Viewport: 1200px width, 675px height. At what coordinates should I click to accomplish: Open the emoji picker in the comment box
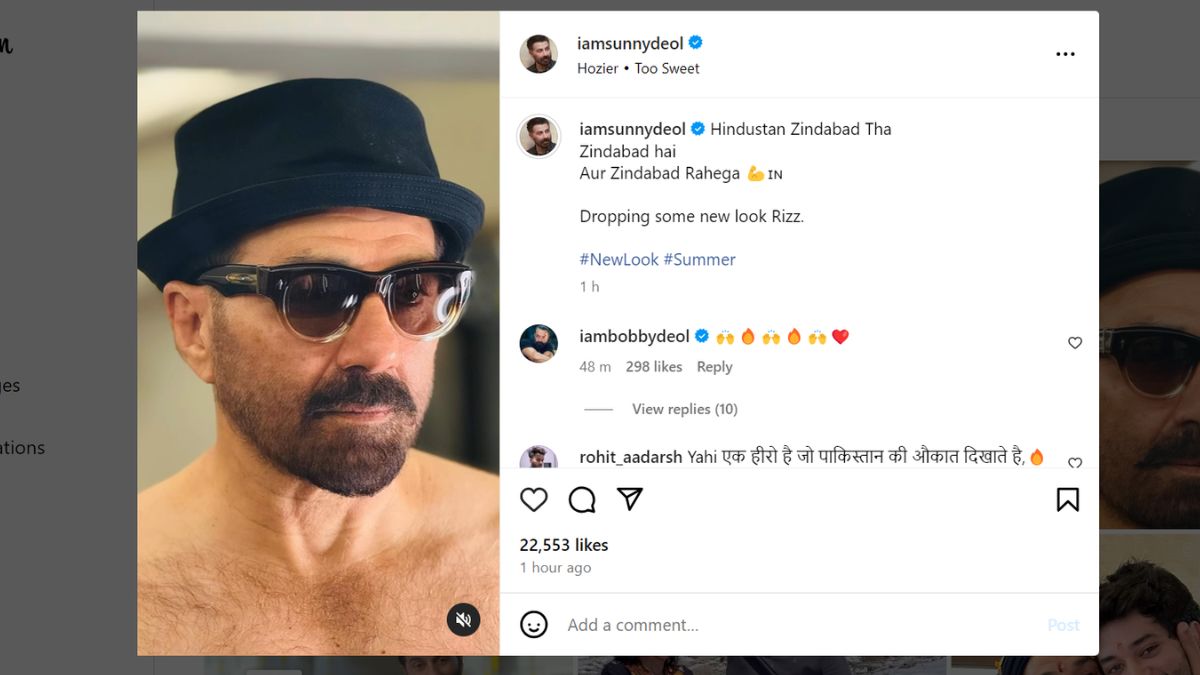pyautogui.click(x=534, y=625)
